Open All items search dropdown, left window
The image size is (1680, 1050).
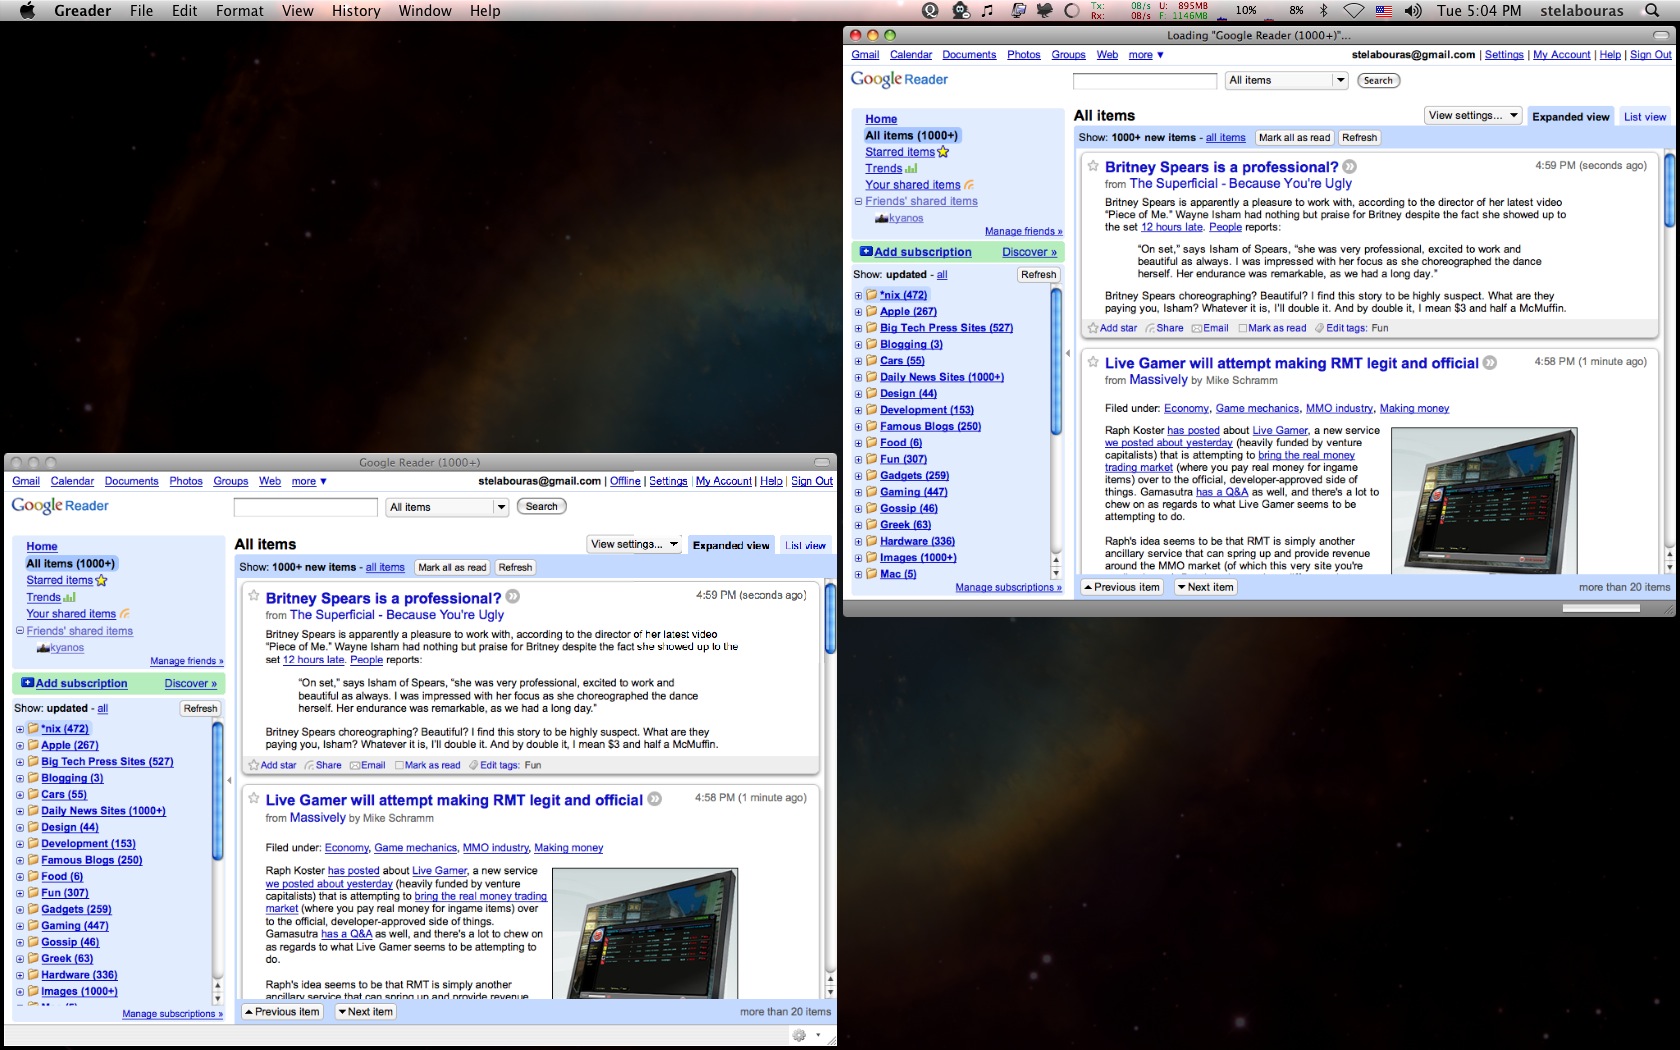point(447,507)
